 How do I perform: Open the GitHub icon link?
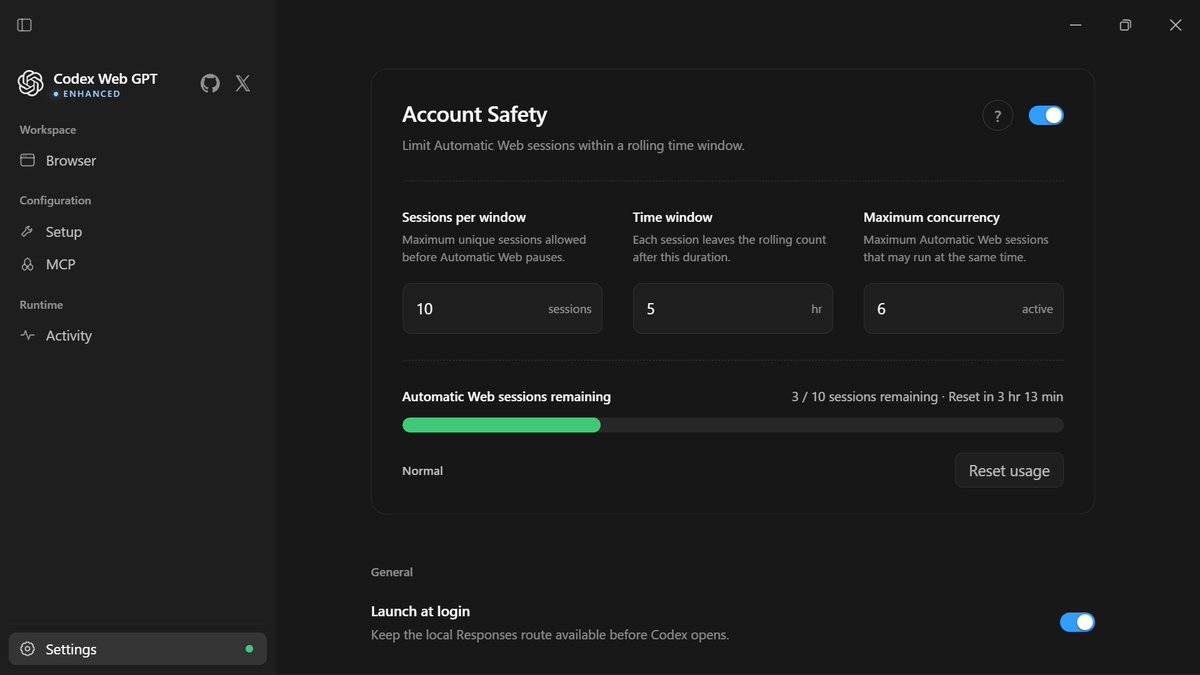pyautogui.click(x=210, y=83)
